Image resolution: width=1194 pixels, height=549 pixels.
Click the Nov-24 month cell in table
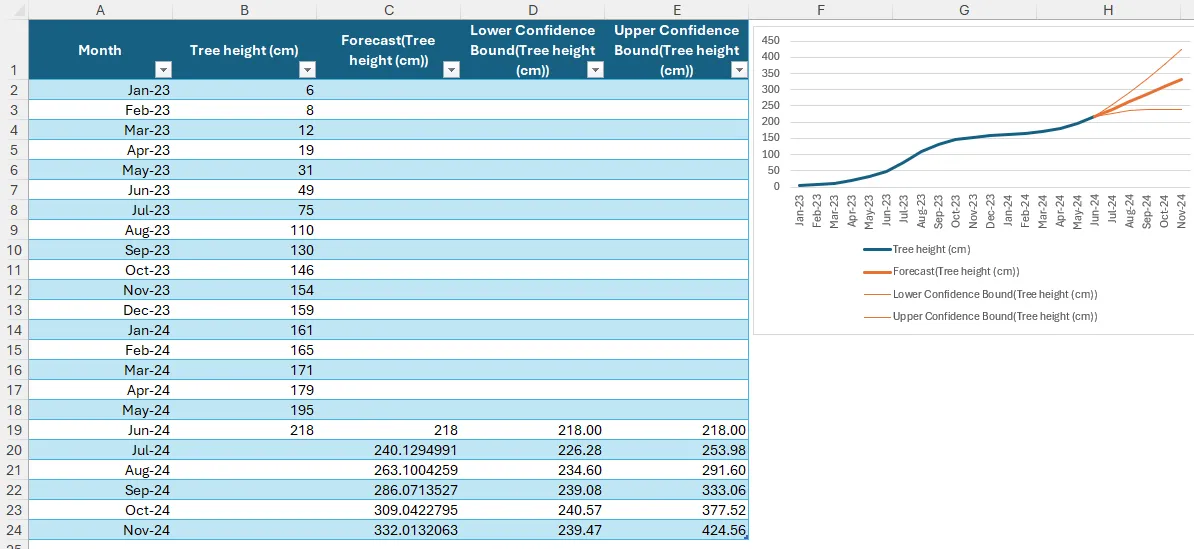(x=101, y=529)
